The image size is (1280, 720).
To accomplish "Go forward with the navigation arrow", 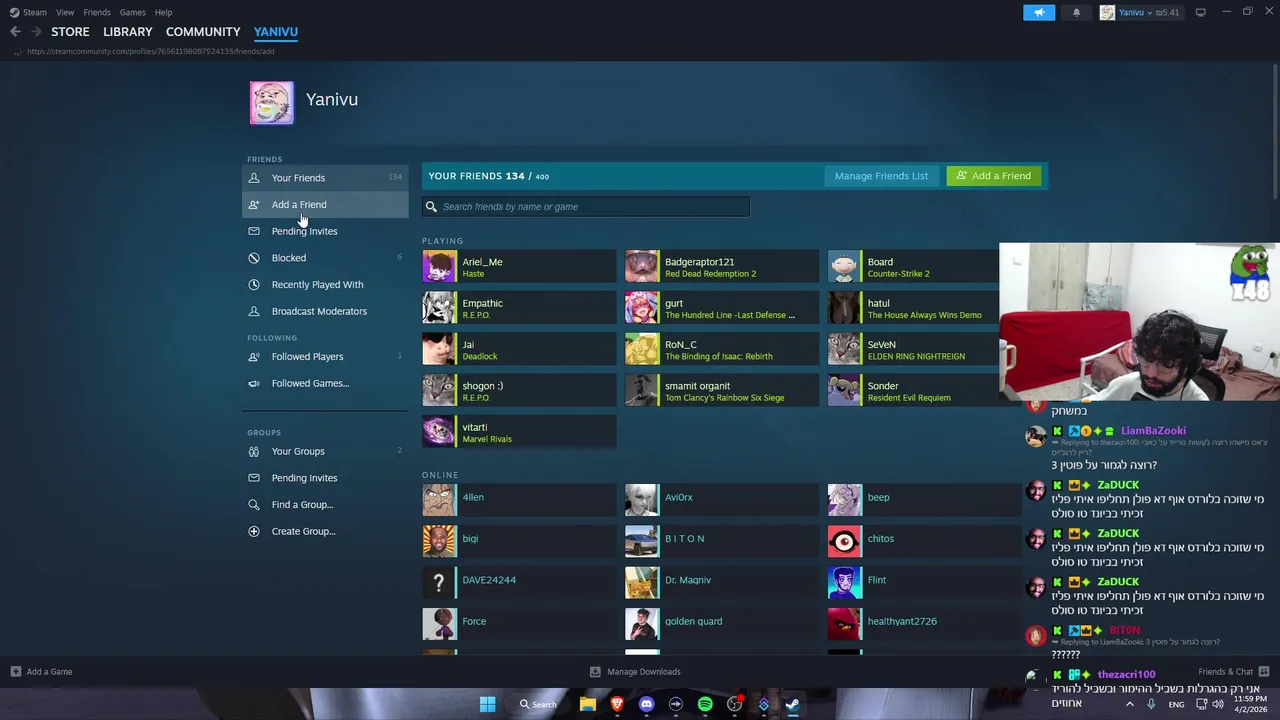I will pos(36,32).
